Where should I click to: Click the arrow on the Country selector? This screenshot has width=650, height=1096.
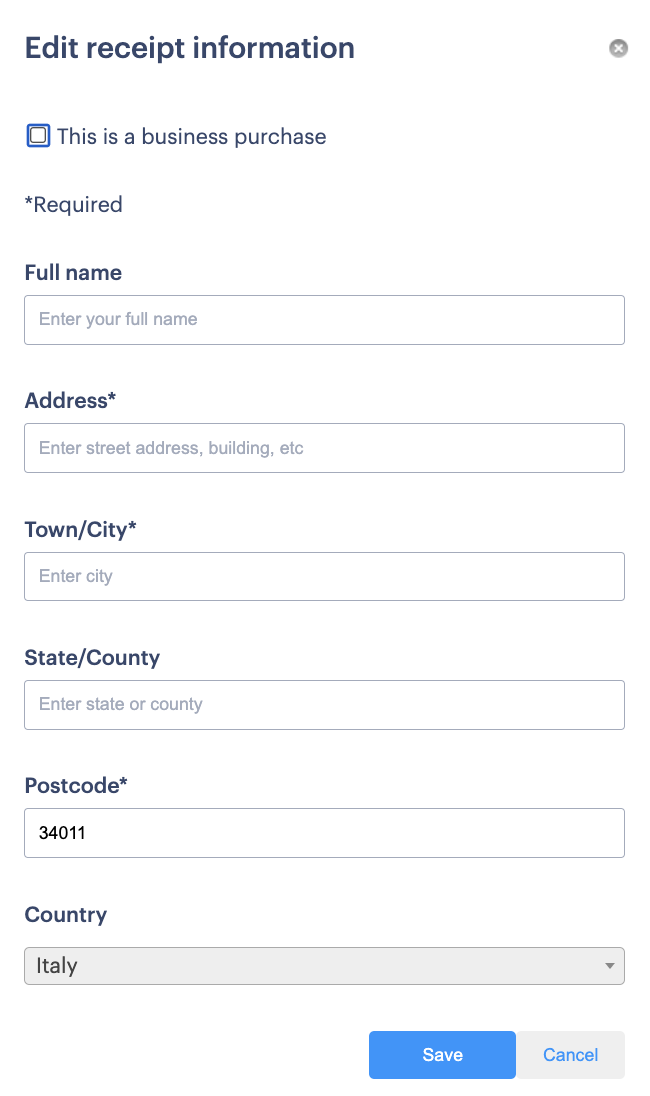[609, 966]
